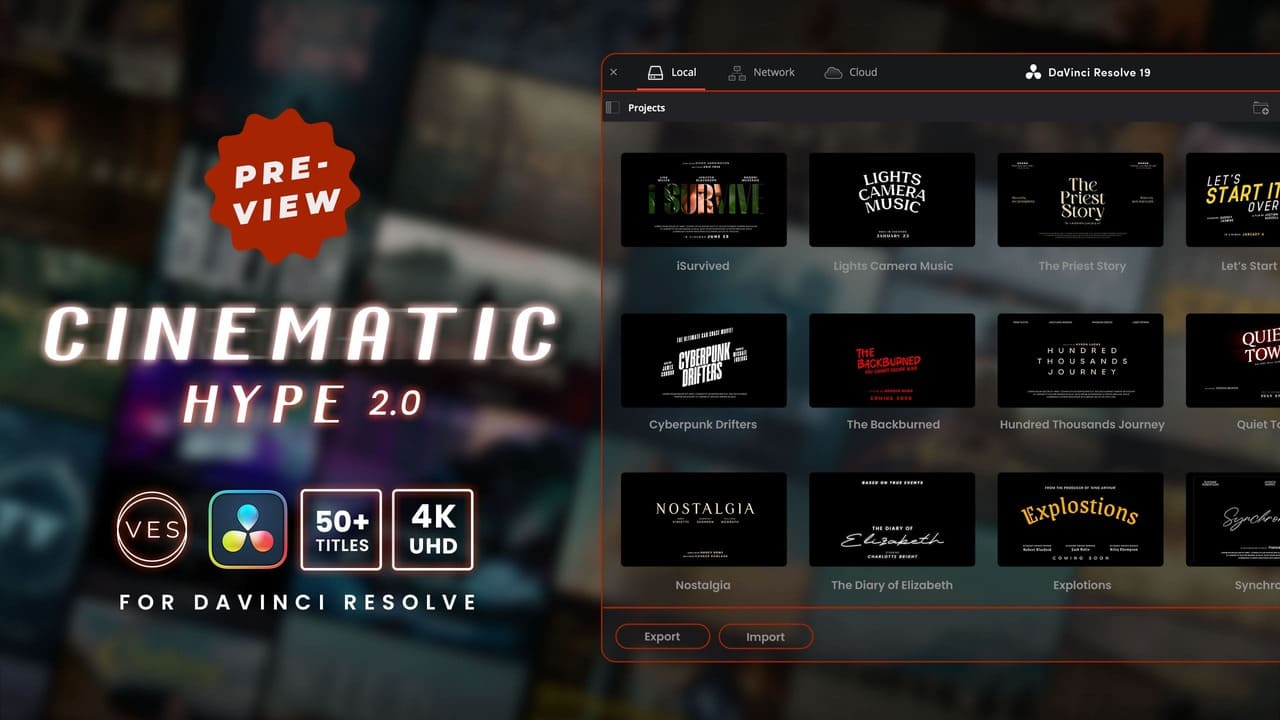Image resolution: width=1280 pixels, height=720 pixels.
Task: Select the Synchro project thumbnail
Action: (x=1233, y=520)
